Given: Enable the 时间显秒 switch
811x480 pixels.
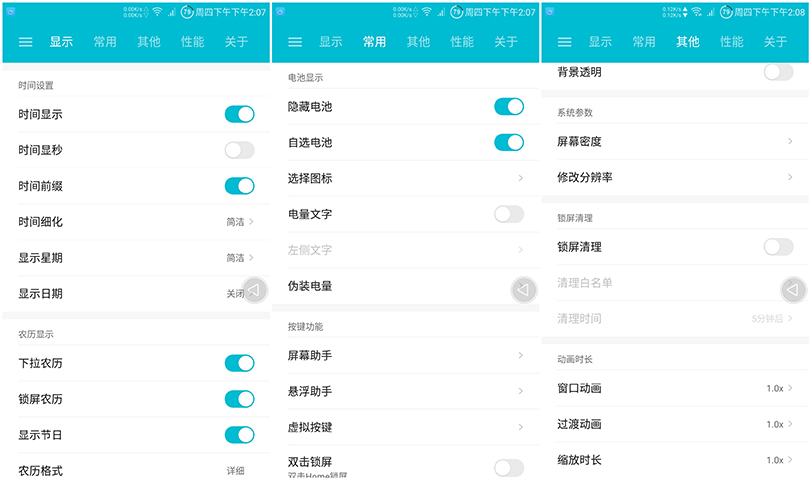Looking at the screenshot, I should 239,150.
